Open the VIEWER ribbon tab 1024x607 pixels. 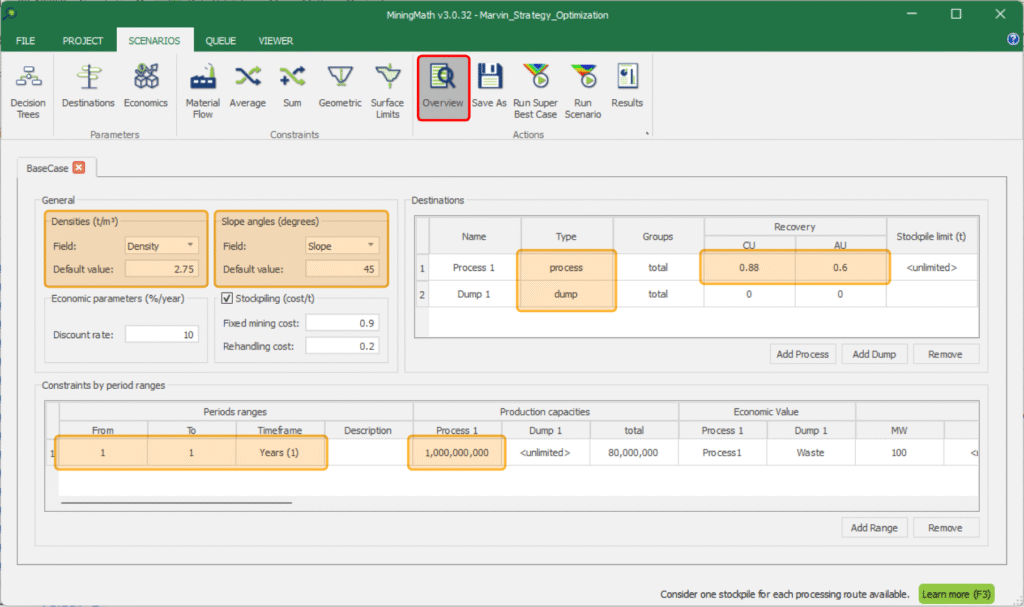[x=276, y=41]
